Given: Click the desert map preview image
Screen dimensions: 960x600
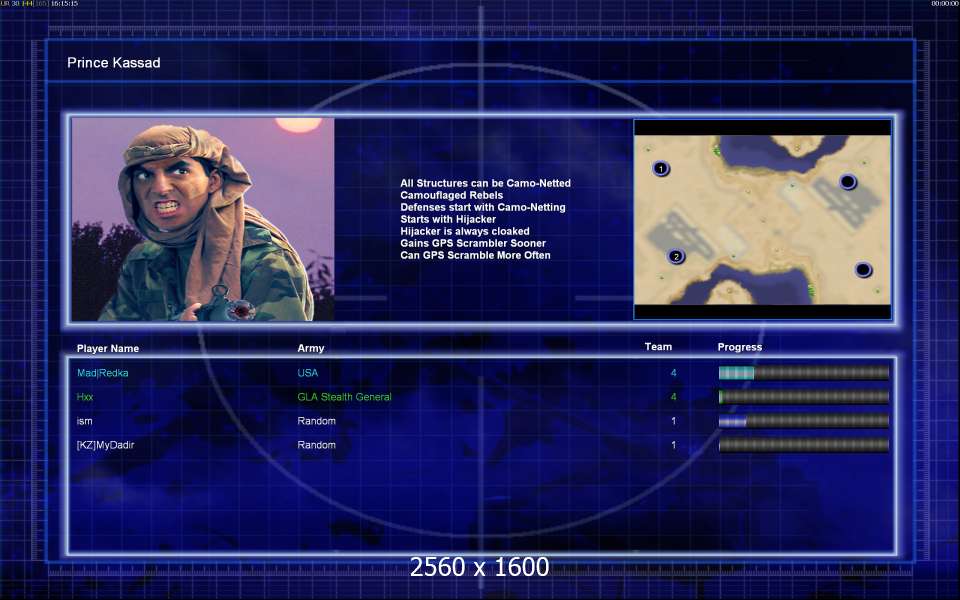Looking at the screenshot, I should pos(762,220).
